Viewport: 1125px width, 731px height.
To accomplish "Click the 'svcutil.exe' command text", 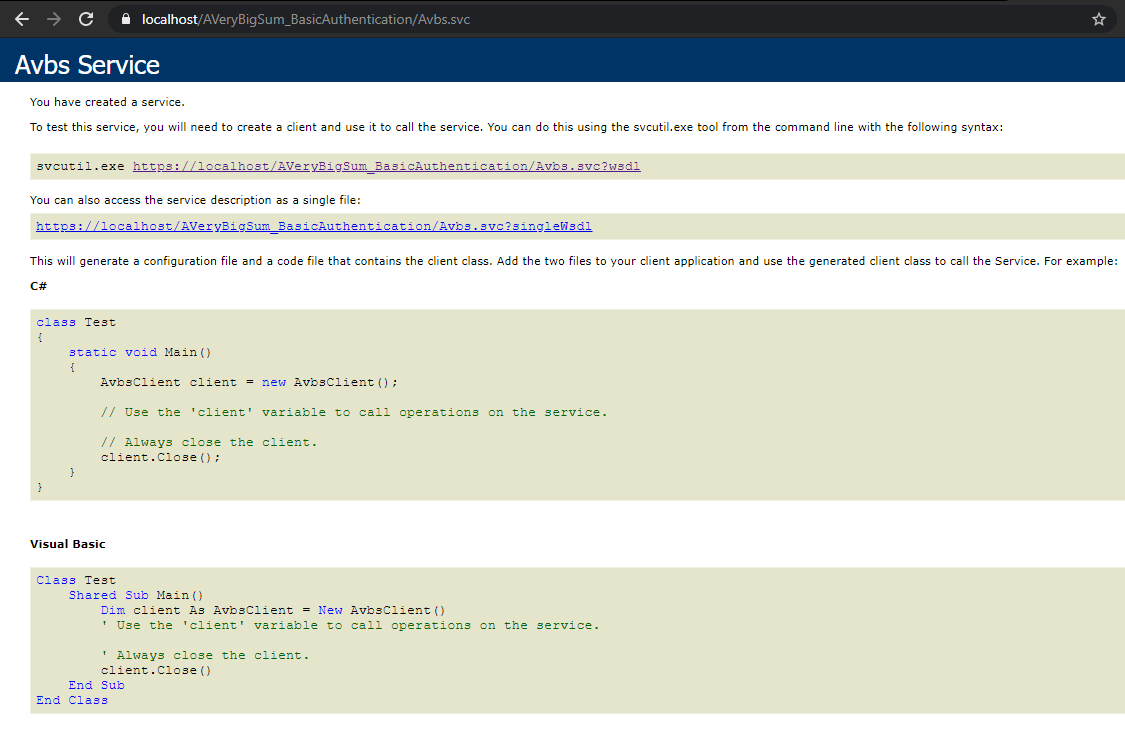I will point(80,166).
